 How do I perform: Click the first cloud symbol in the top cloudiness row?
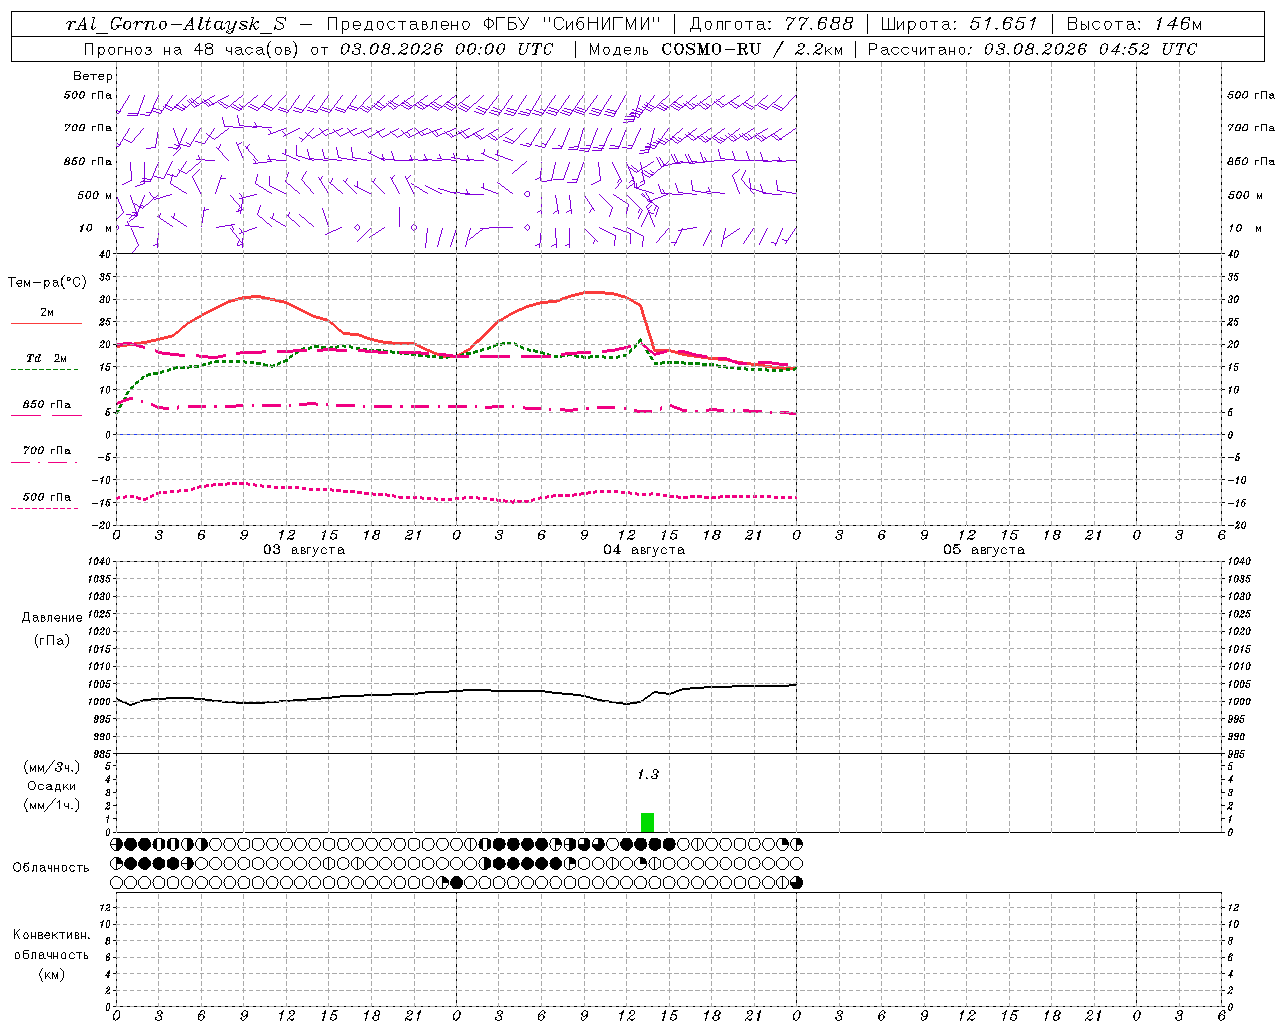[x=117, y=844]
